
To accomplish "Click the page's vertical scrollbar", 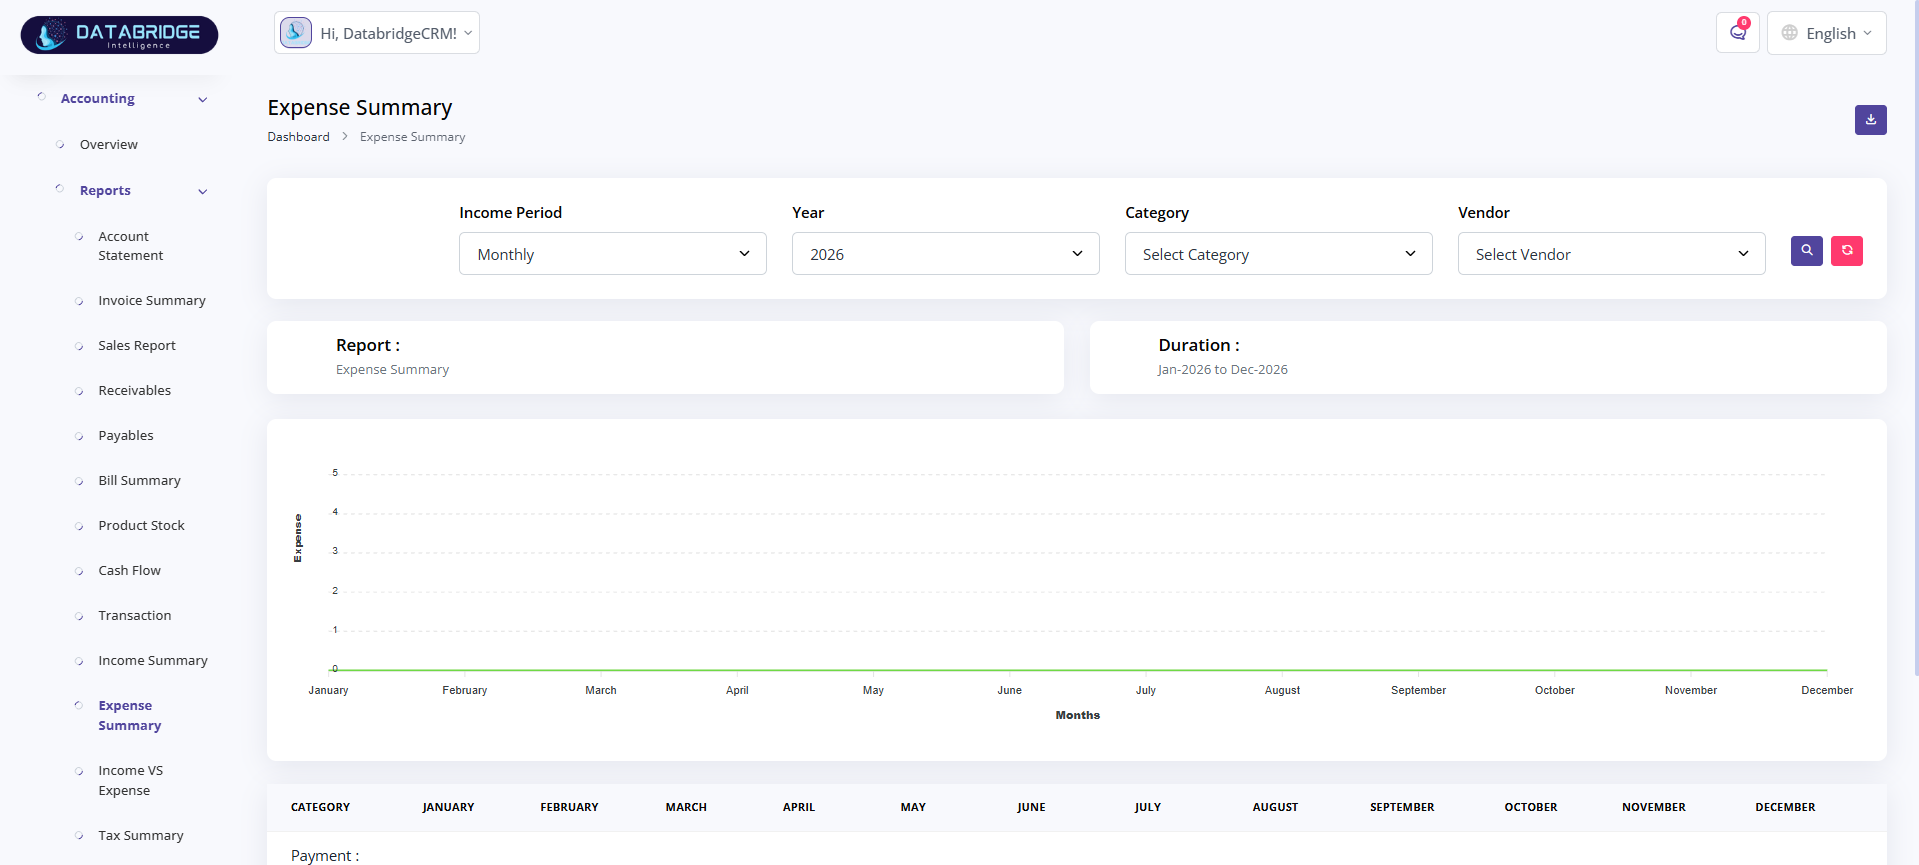I will [1915, 340].
